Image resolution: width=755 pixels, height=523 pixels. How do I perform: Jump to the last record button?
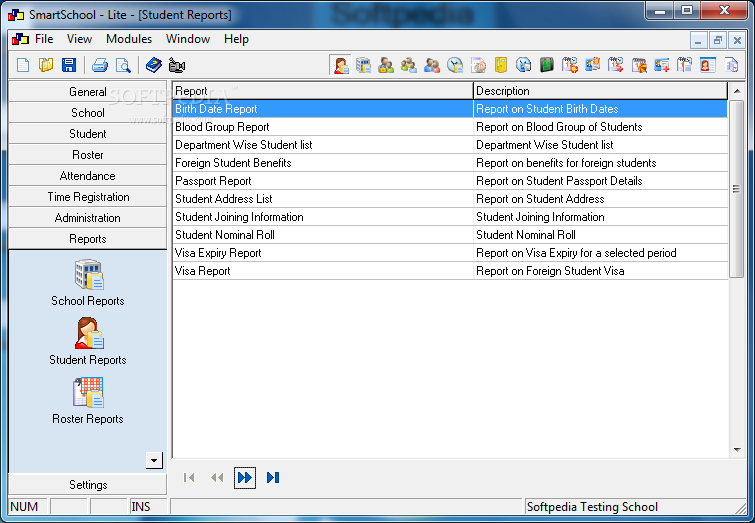pos(273,478)
